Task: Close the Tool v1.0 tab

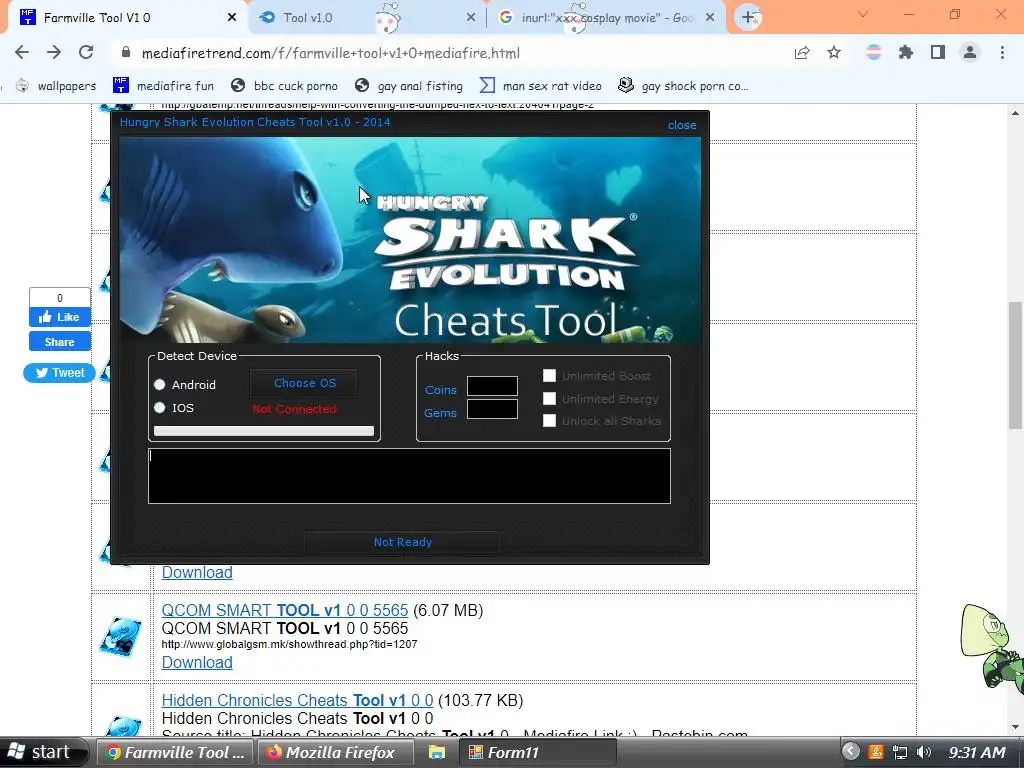Action: 471,18
